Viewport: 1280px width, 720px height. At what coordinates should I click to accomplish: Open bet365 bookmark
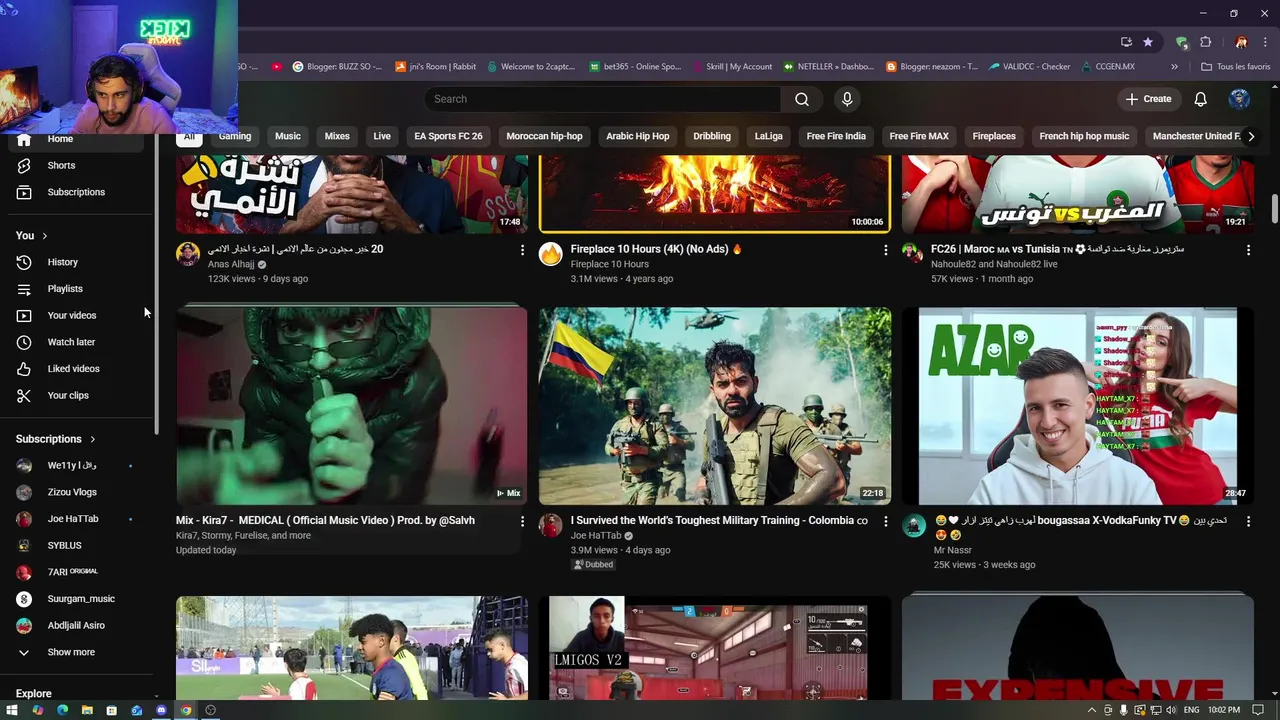coord(634,67)
